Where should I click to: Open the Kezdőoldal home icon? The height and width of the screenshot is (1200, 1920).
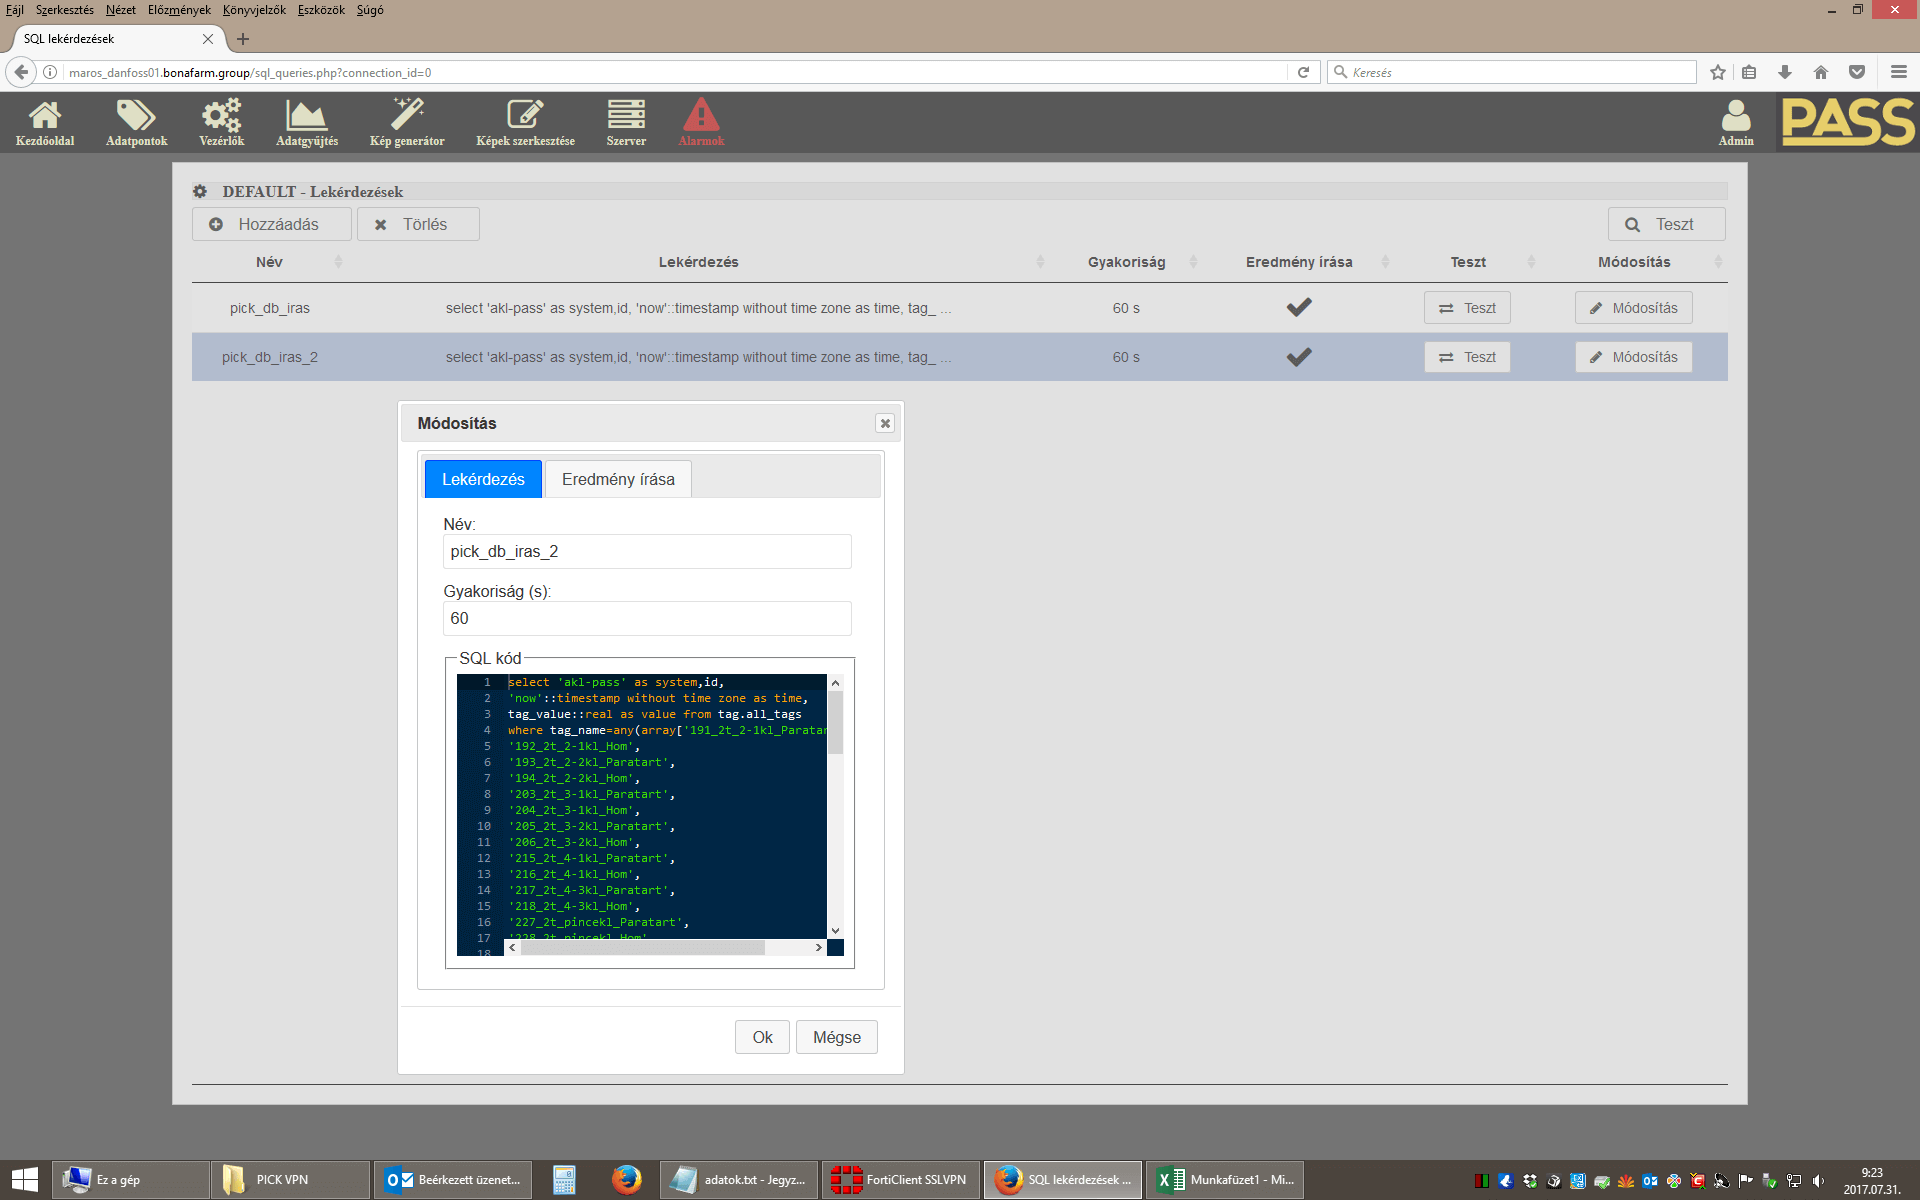(45, 122)
